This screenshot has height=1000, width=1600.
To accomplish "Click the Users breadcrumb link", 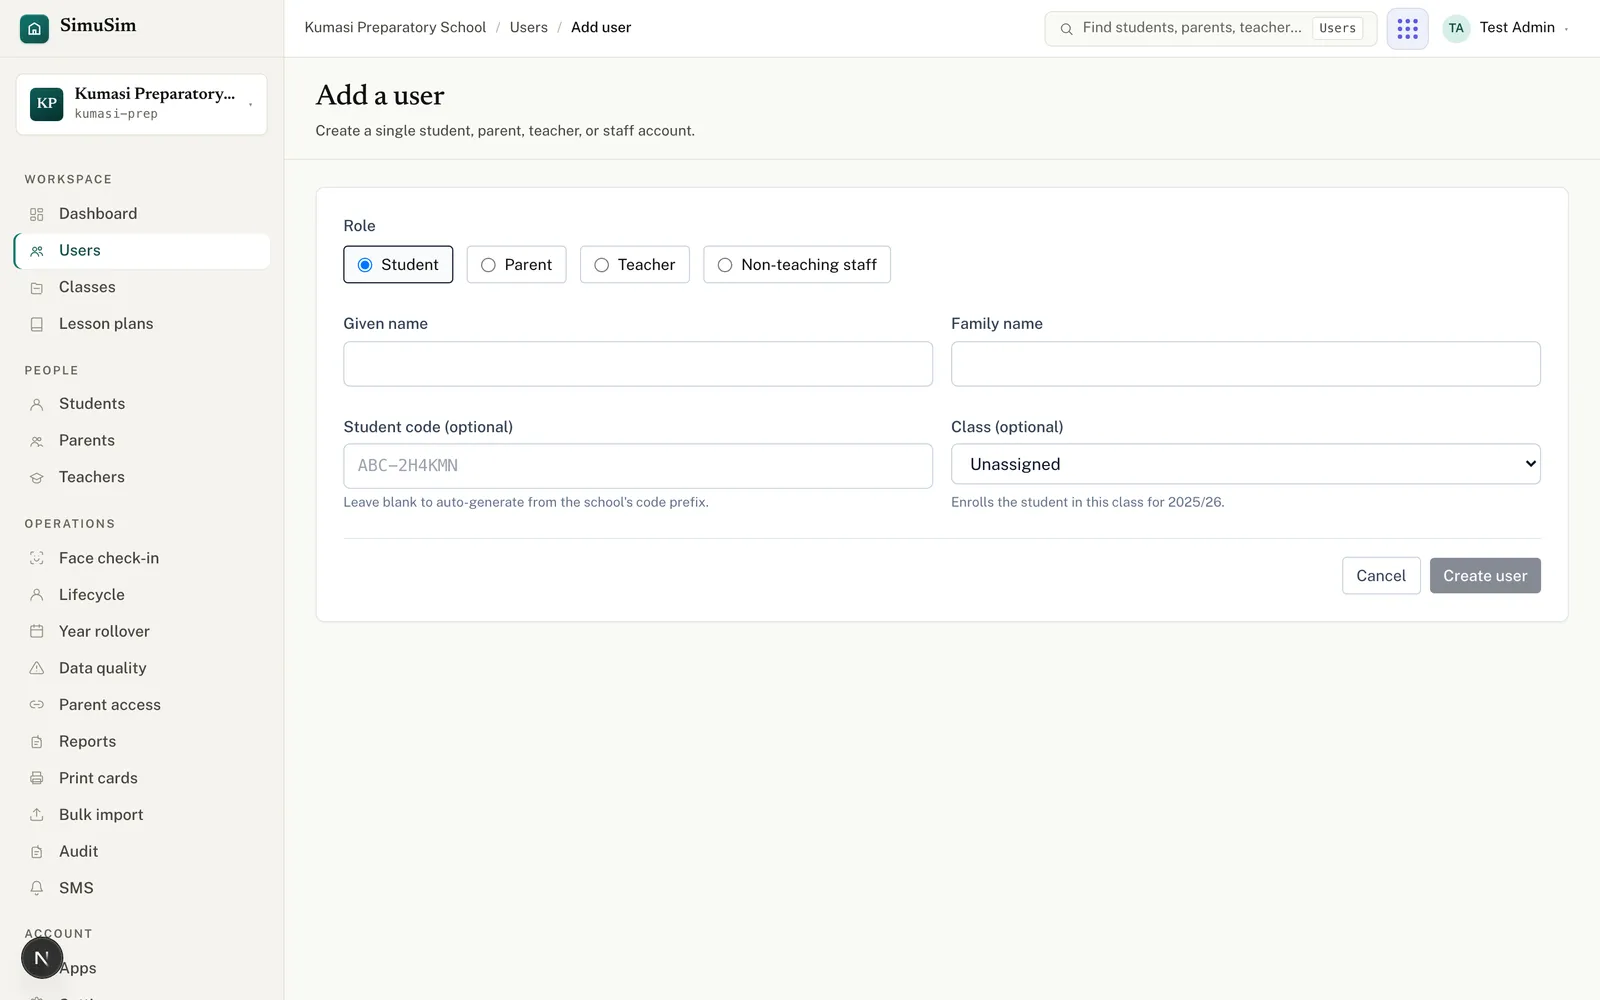I will click(x=528, y=28).
